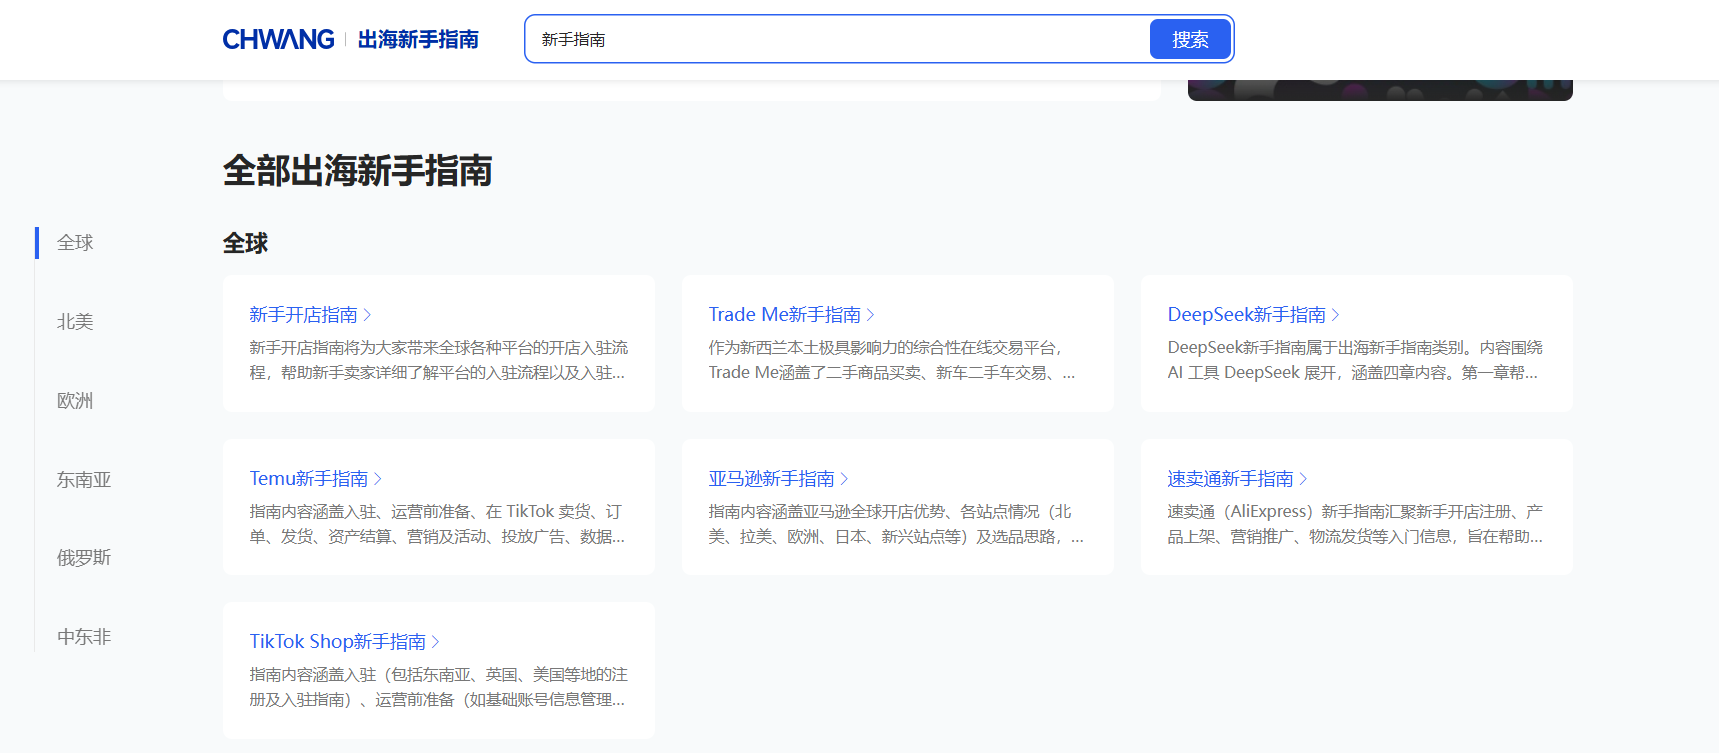Choose 俄罗斯 from the sidebar
This screenshot has height=753, width=1719.
[x=84, y=558]
